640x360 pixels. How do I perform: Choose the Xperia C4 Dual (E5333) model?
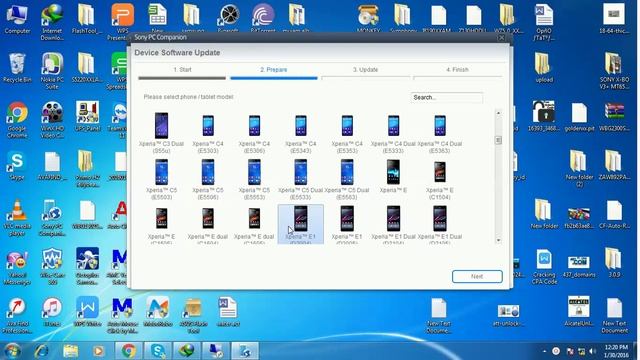click(x=393, y=133)
